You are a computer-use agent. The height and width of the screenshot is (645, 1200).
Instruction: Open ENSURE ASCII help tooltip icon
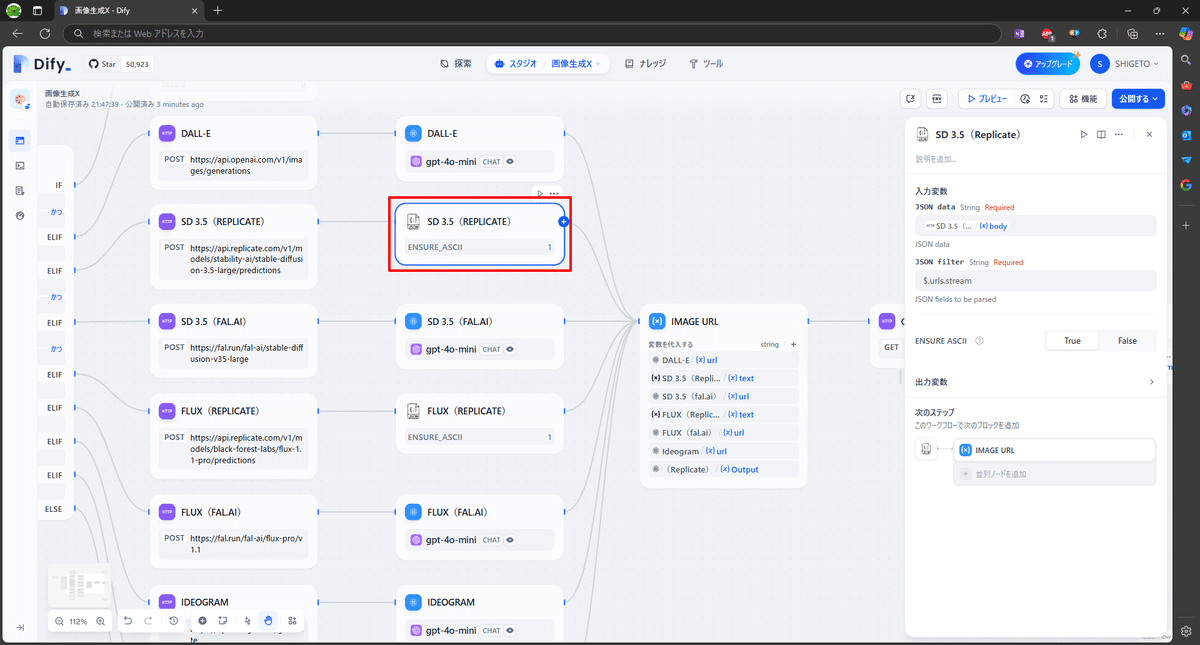(x=979, y=341)
